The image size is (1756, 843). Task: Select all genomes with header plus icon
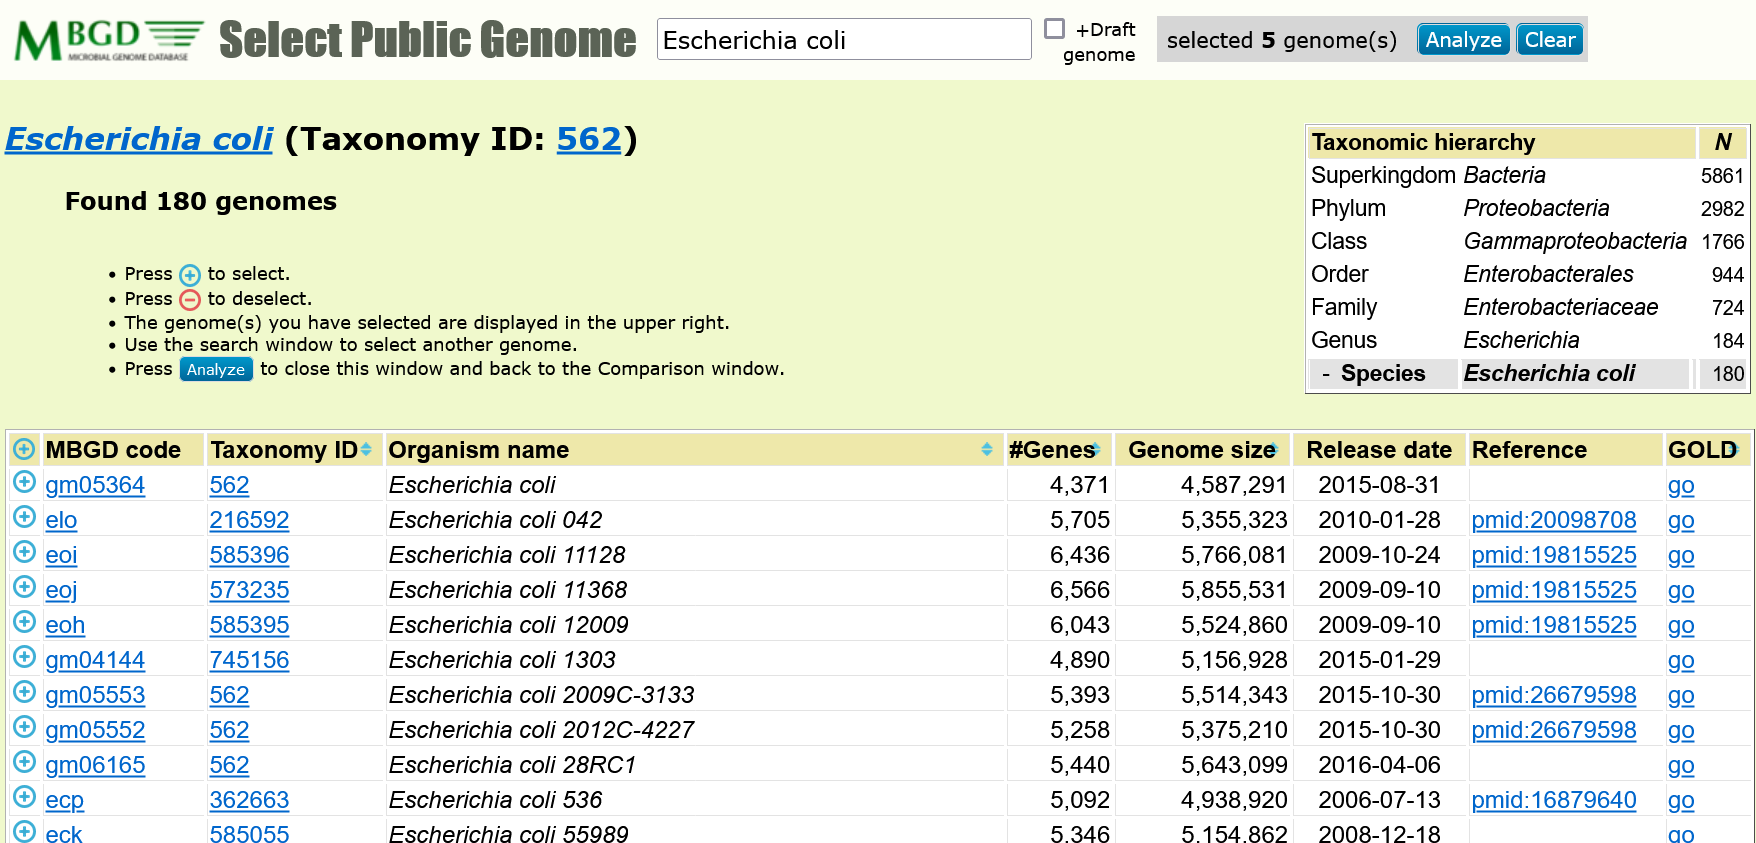click(24, 449)
